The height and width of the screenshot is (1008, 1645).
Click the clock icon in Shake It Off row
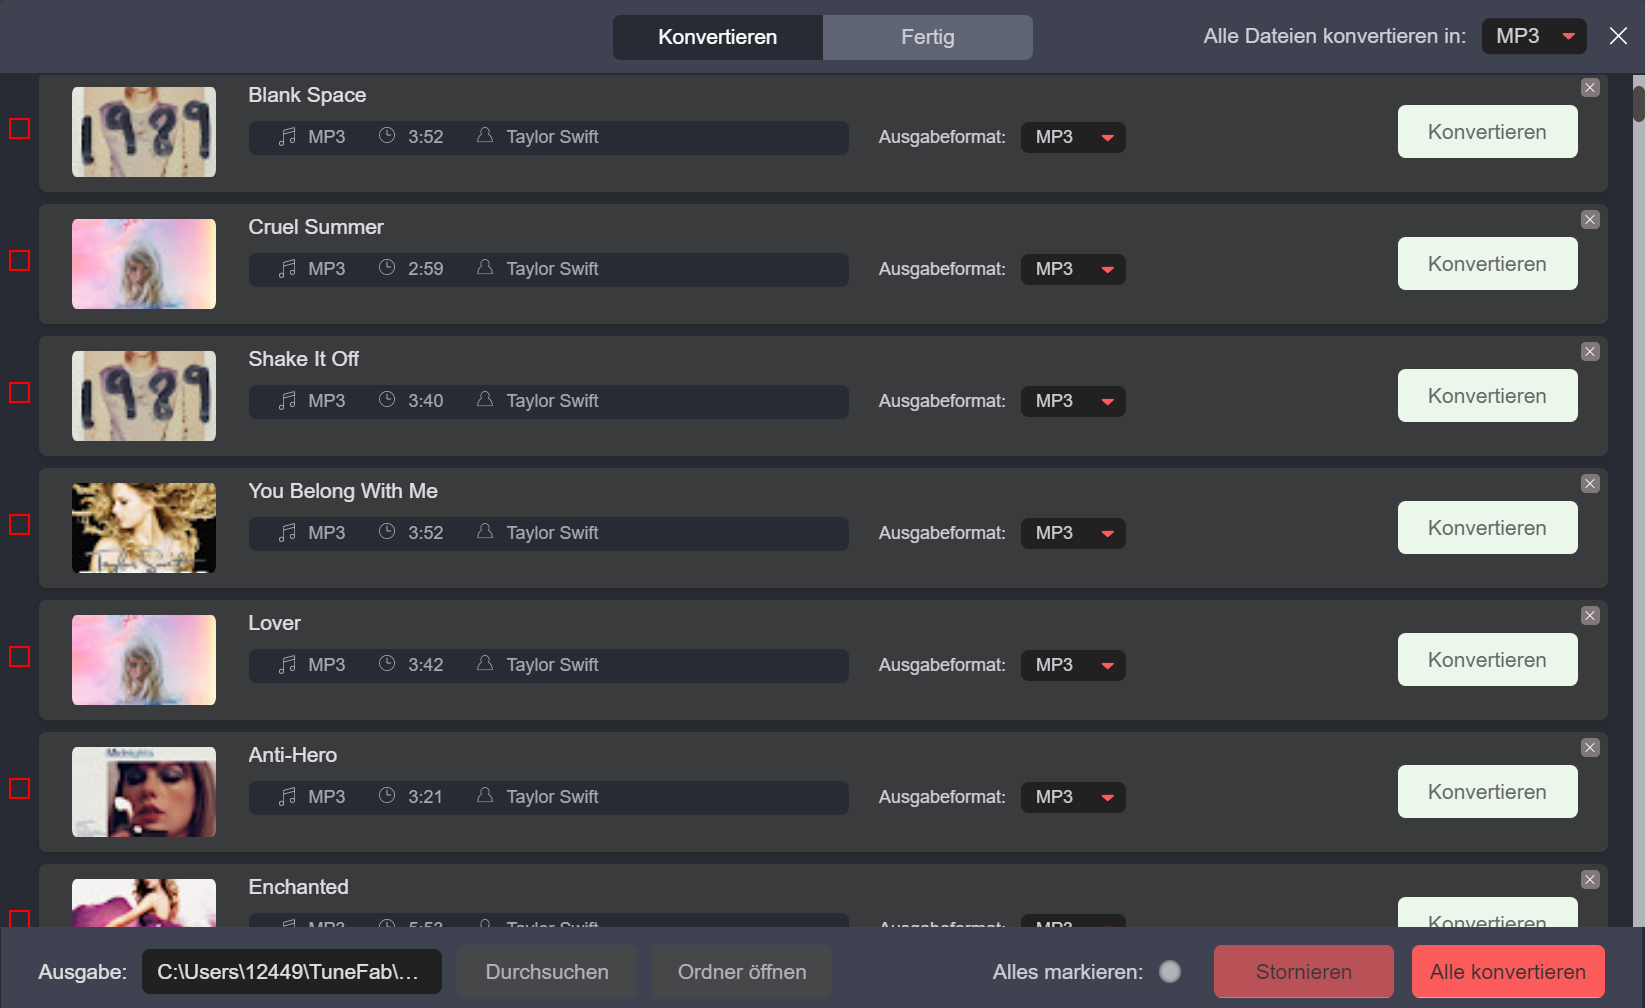click(x=387, y=399)
